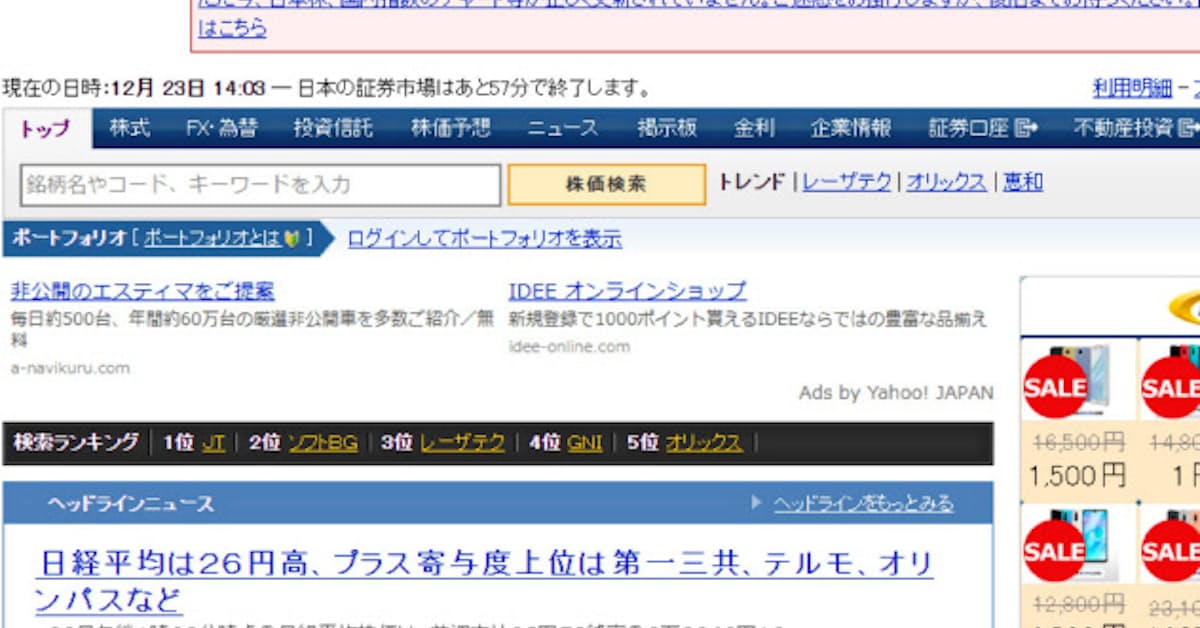Open trending link 恵和

click(1023, 182)
